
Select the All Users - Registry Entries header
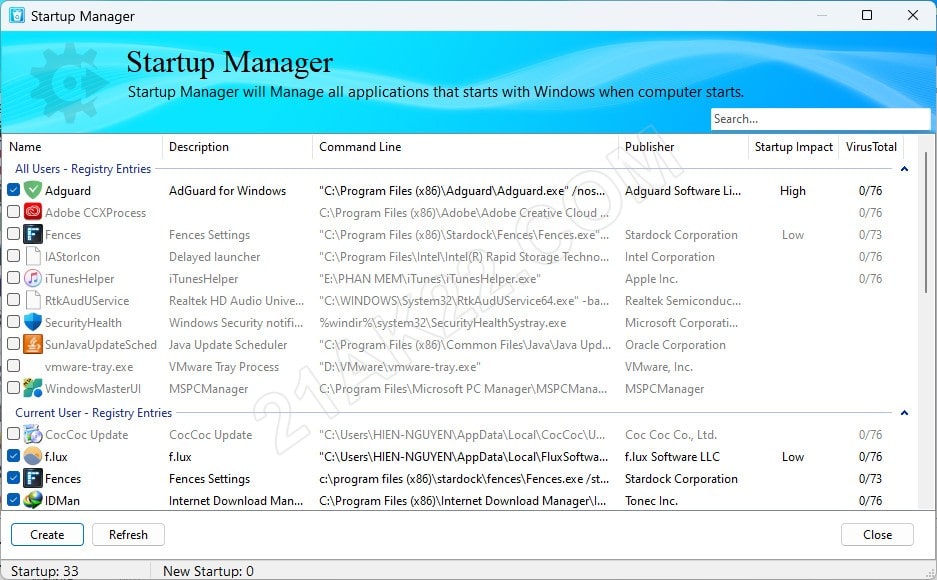tap(83, 169)
